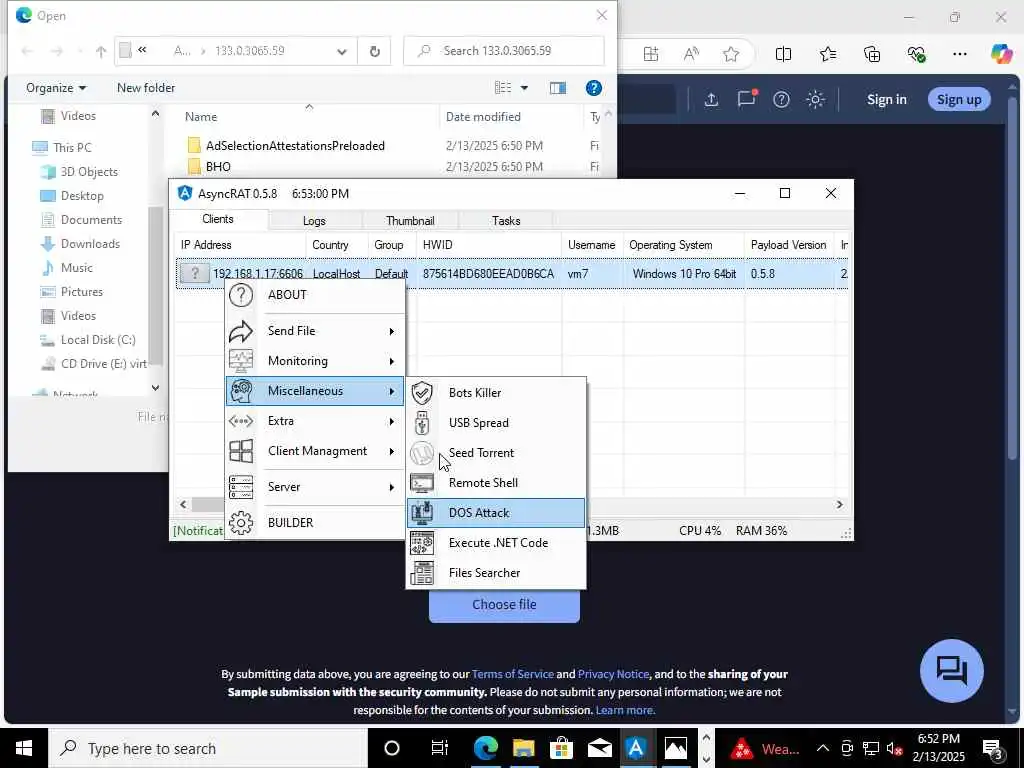Image resolution: width=1024 pixels, height=768 pixels.
Task: Open the Terms of Service link
Action: pos(513,674)
